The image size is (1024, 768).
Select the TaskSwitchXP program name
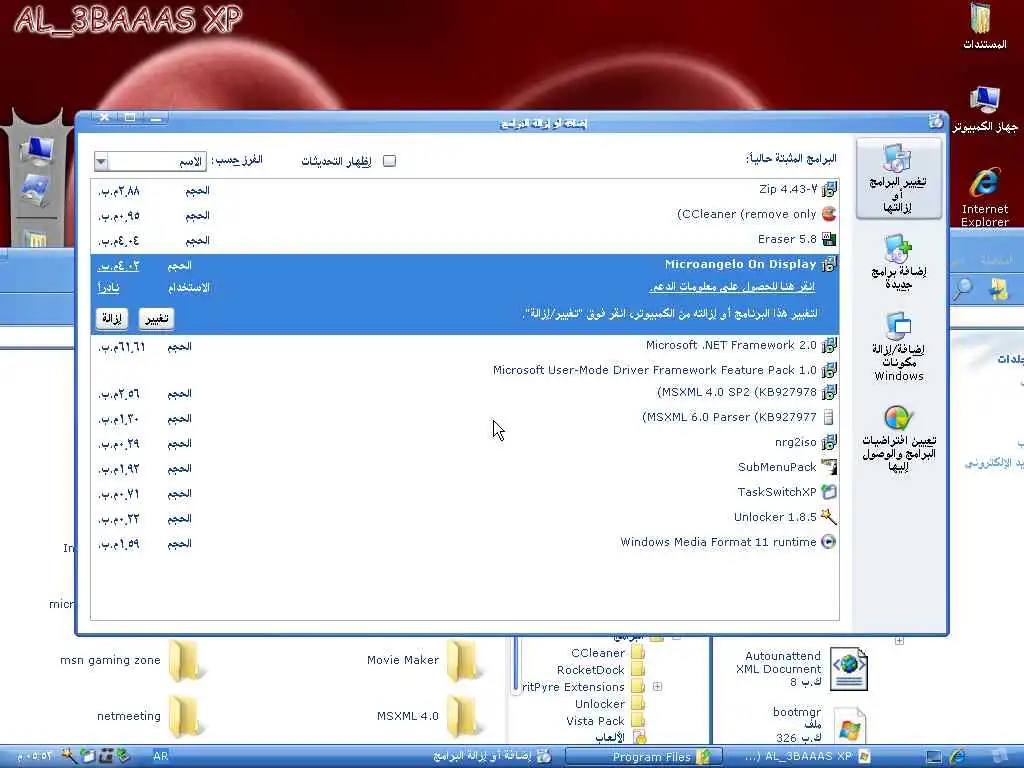point(776,492)
